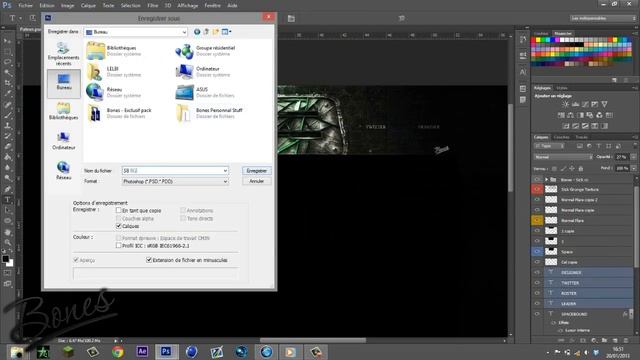Open the 'Nom du fichier' dropdown arrow
Screen dimensions: 640x360
click(x=225, y=171)
